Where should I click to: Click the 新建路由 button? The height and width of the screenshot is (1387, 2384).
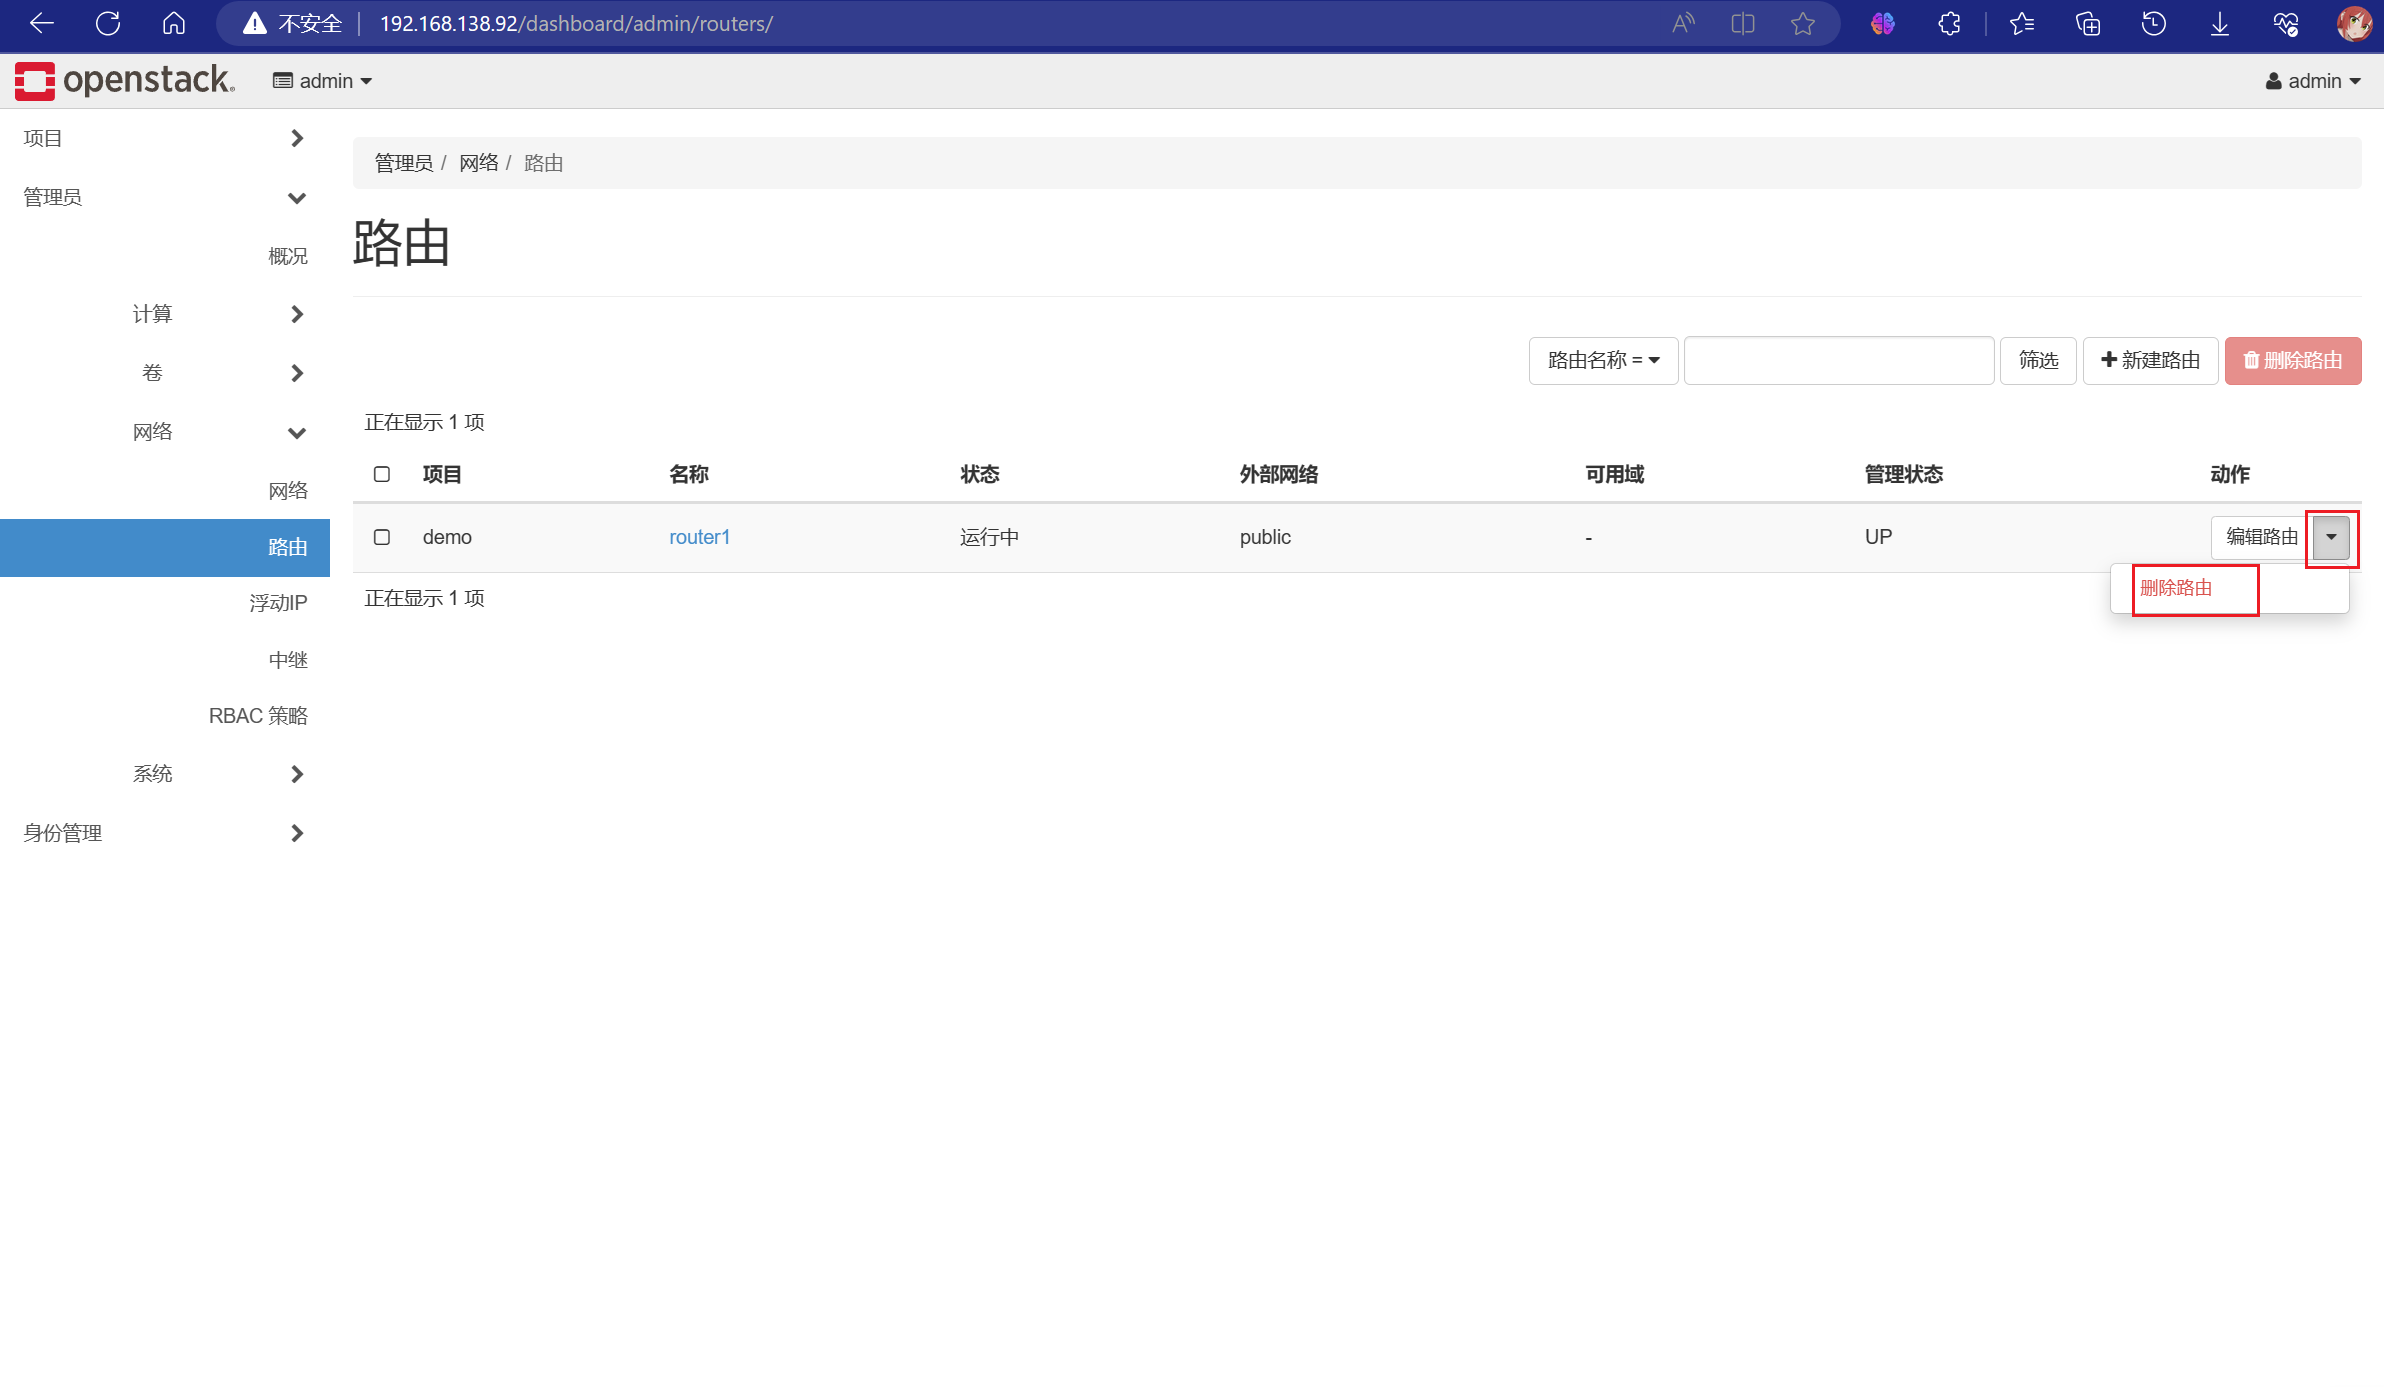tap(2150, 360)
